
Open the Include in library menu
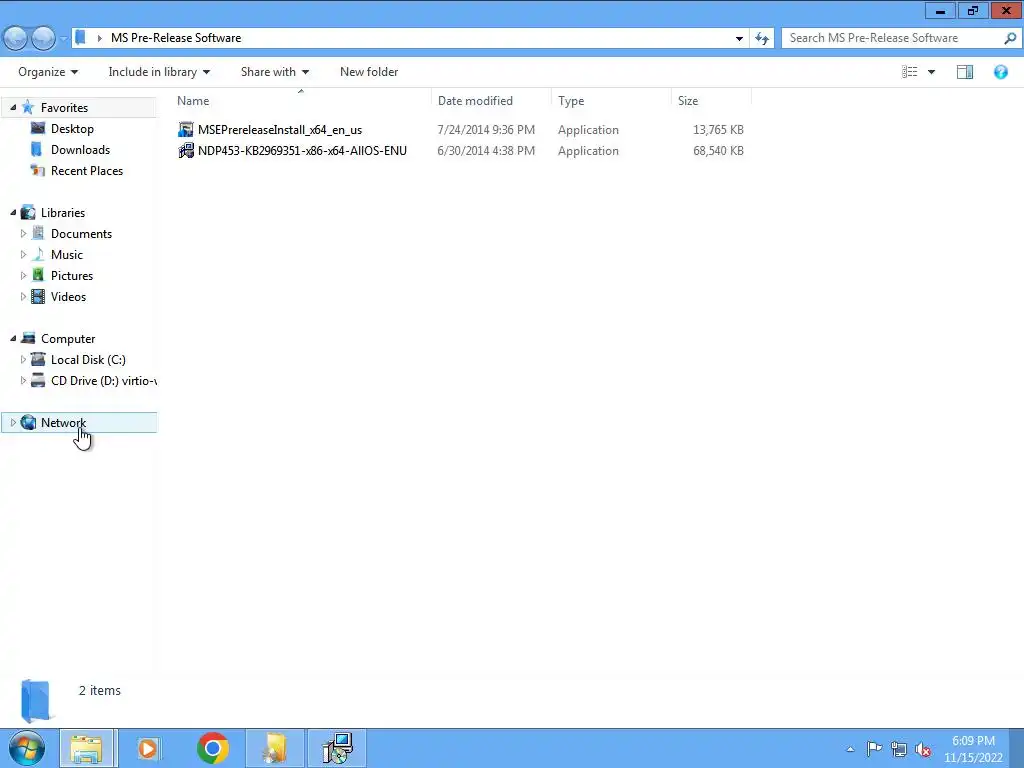point(159,72)
